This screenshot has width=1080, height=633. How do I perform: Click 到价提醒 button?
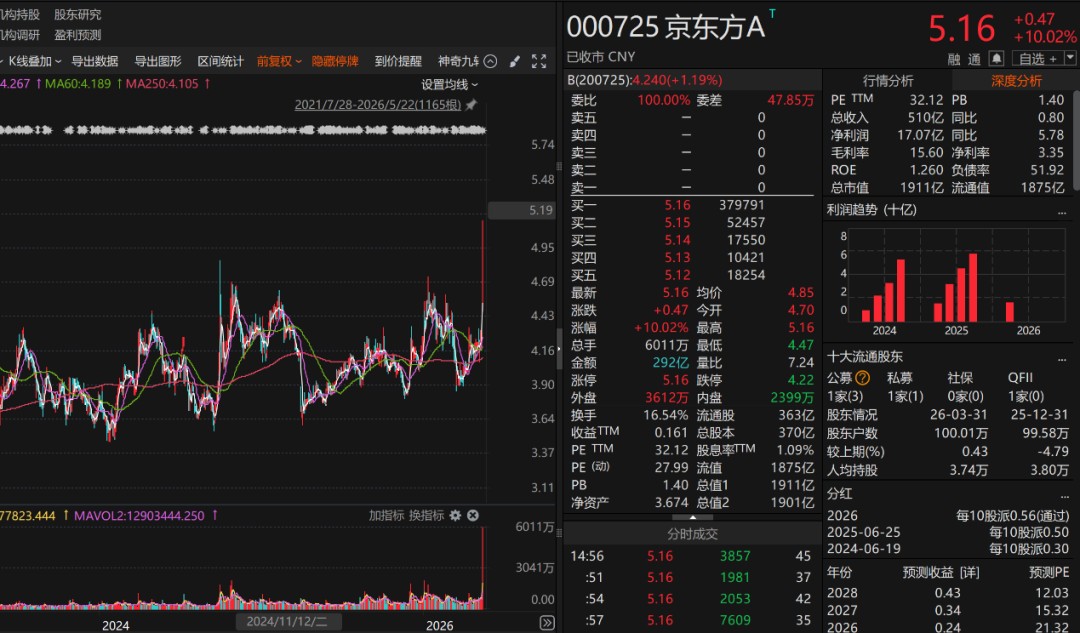398,61
